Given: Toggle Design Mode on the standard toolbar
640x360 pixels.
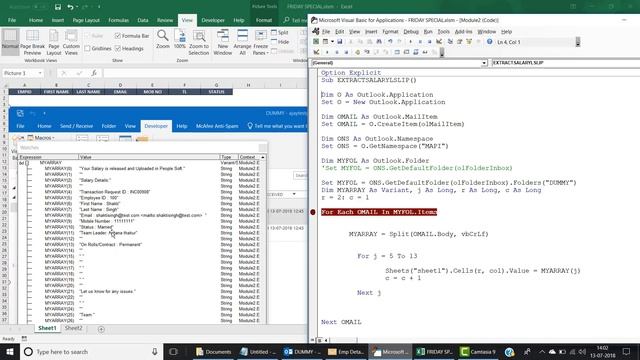Looking at the screenshot, I should [439, 42].
